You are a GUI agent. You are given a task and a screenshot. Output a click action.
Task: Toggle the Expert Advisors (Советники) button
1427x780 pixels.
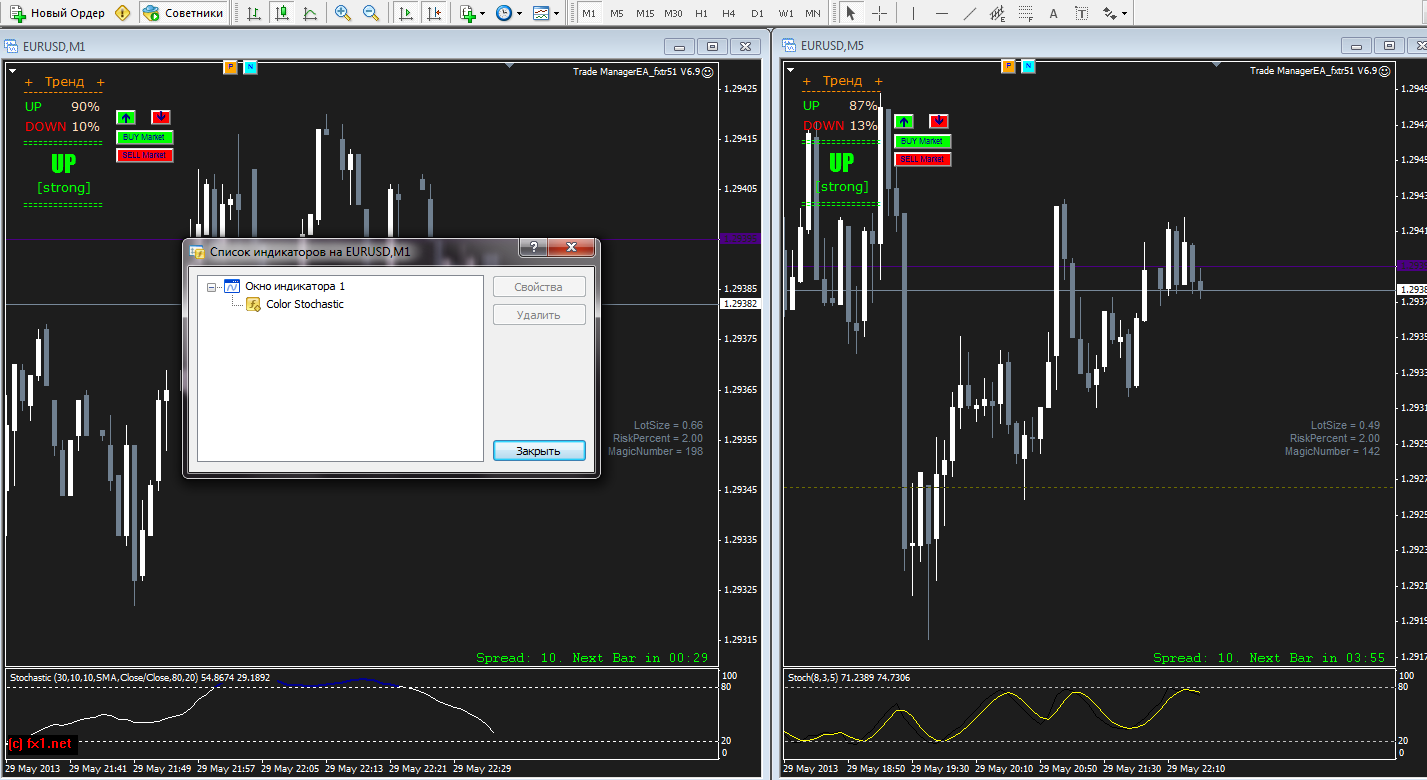click(x=183, y=13)
